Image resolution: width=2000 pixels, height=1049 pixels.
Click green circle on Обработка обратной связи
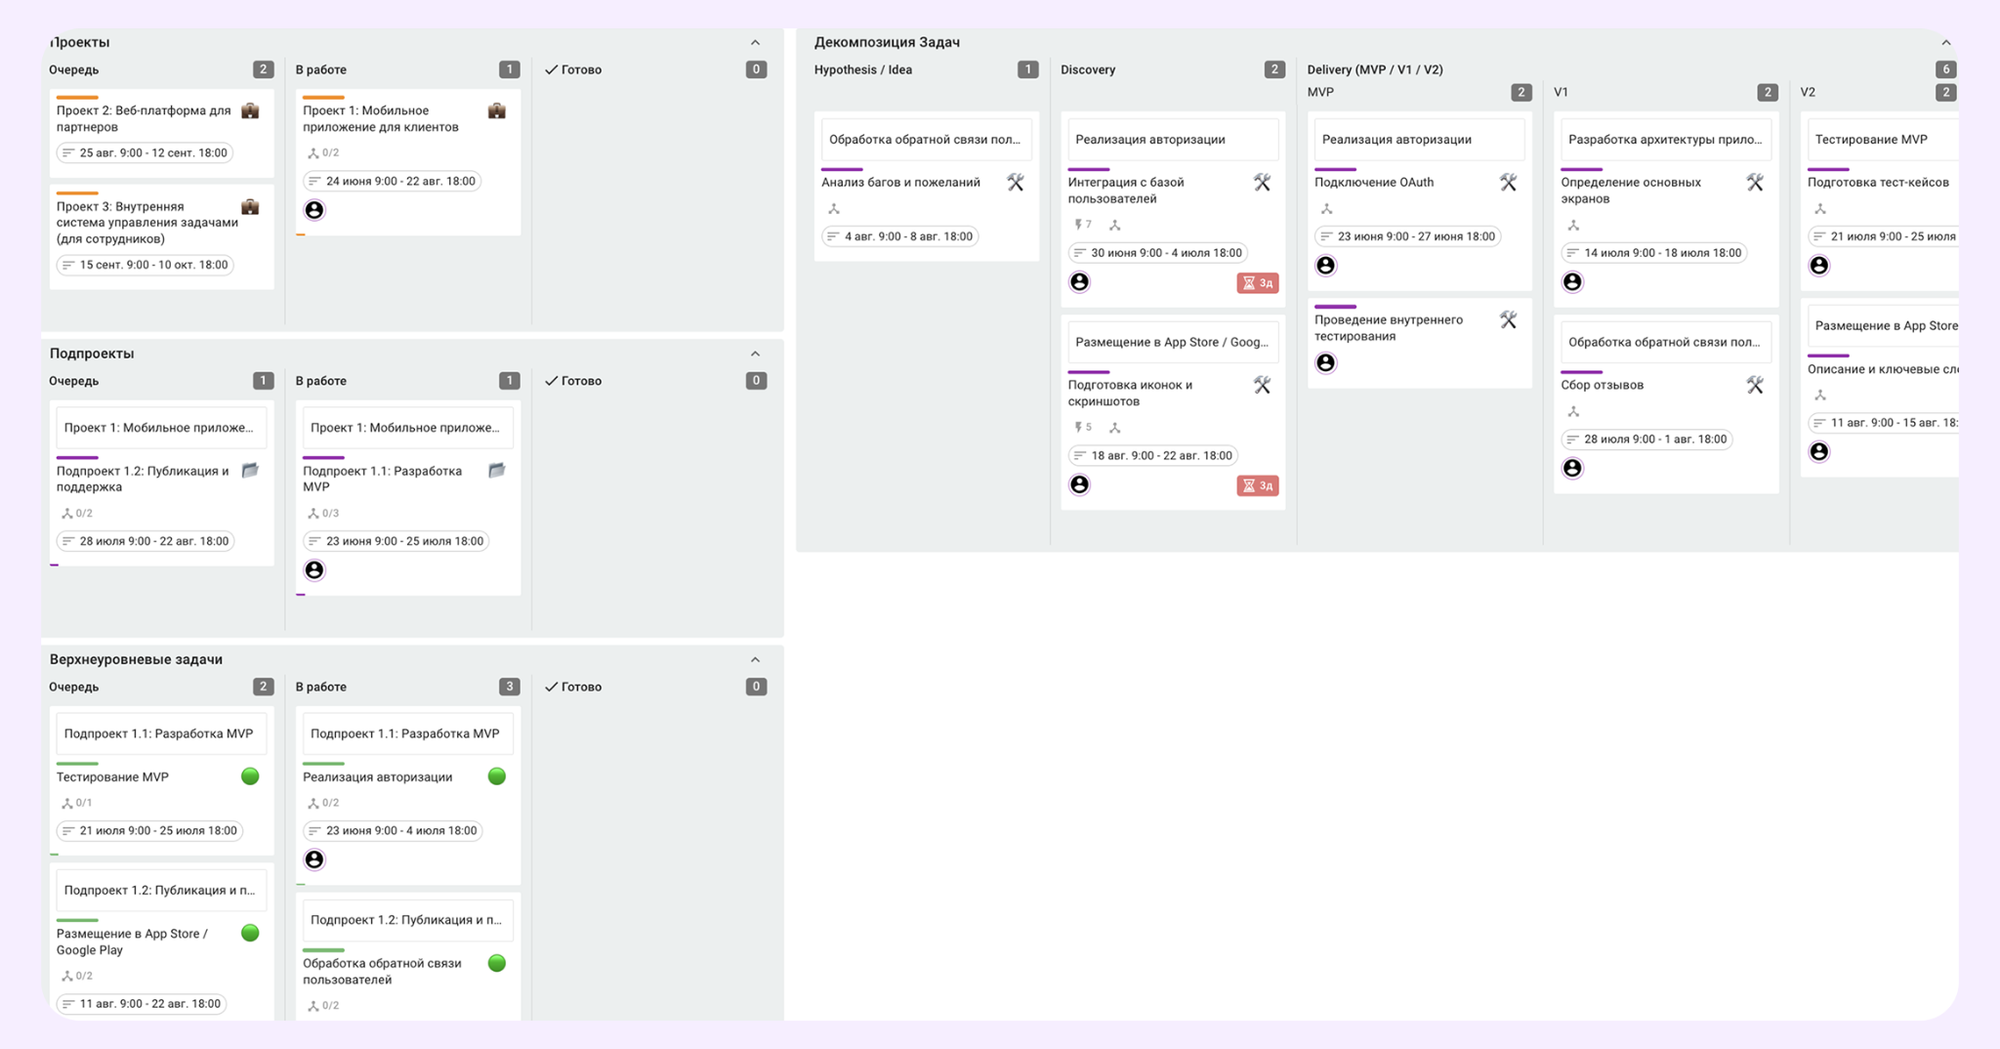click(x=496, y=963)
